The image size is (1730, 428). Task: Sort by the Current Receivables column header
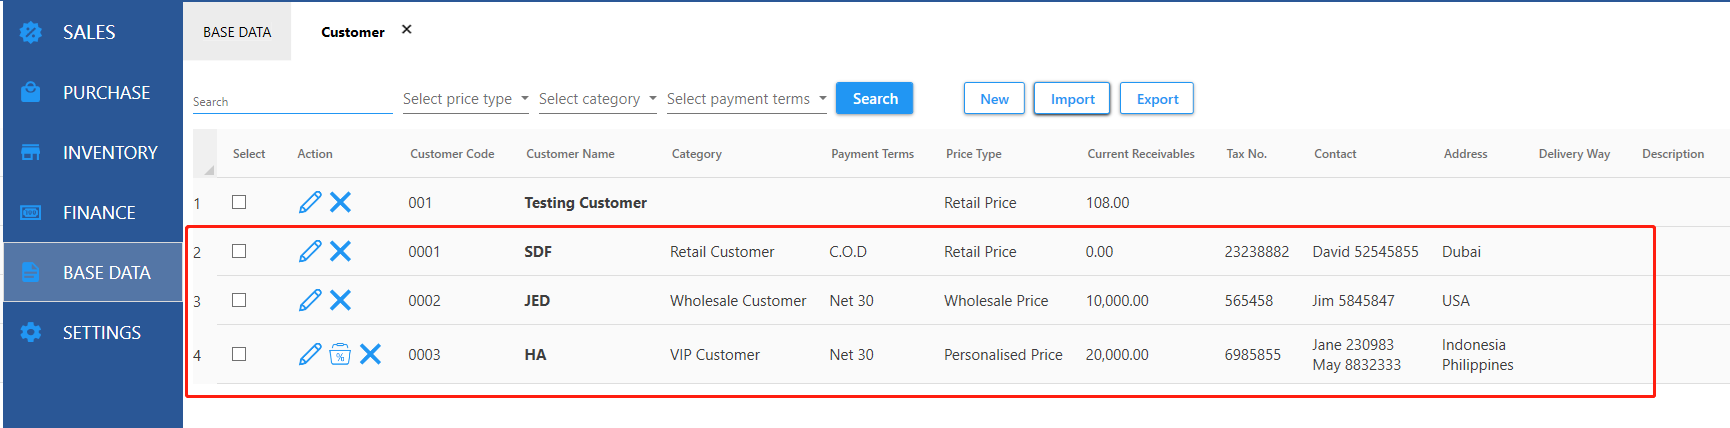tap(1141, 154)
